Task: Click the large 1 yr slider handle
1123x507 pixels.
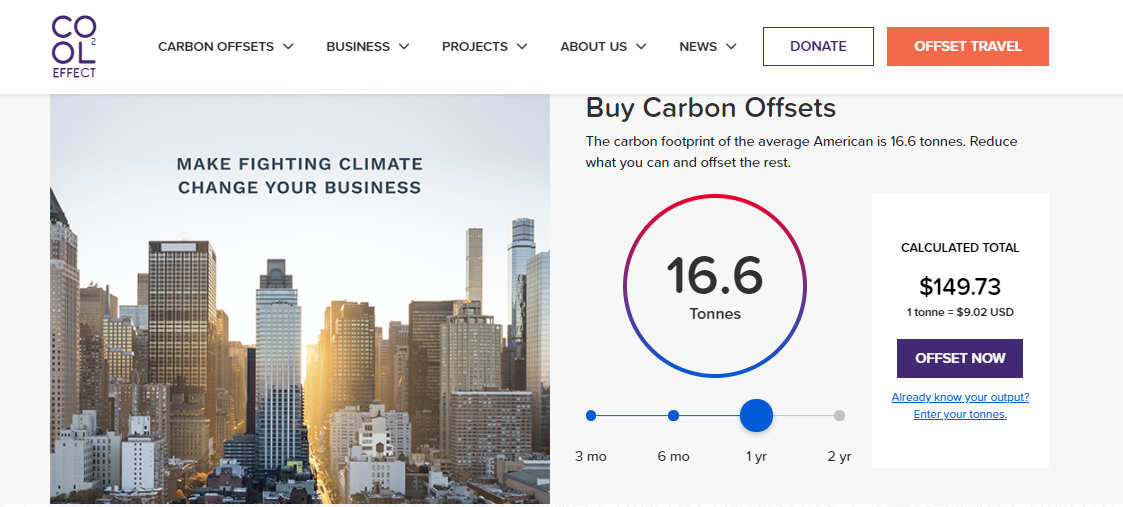Action: pyautogui.click(x=756, y=415)
